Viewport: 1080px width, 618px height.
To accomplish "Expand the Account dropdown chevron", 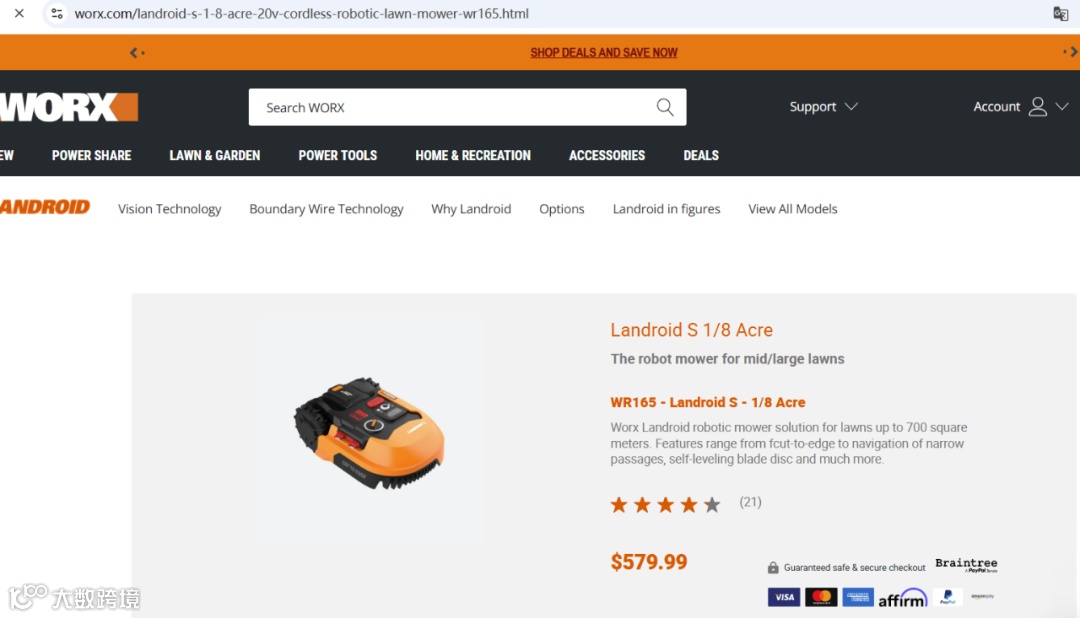I will (x=1062, y=107).
